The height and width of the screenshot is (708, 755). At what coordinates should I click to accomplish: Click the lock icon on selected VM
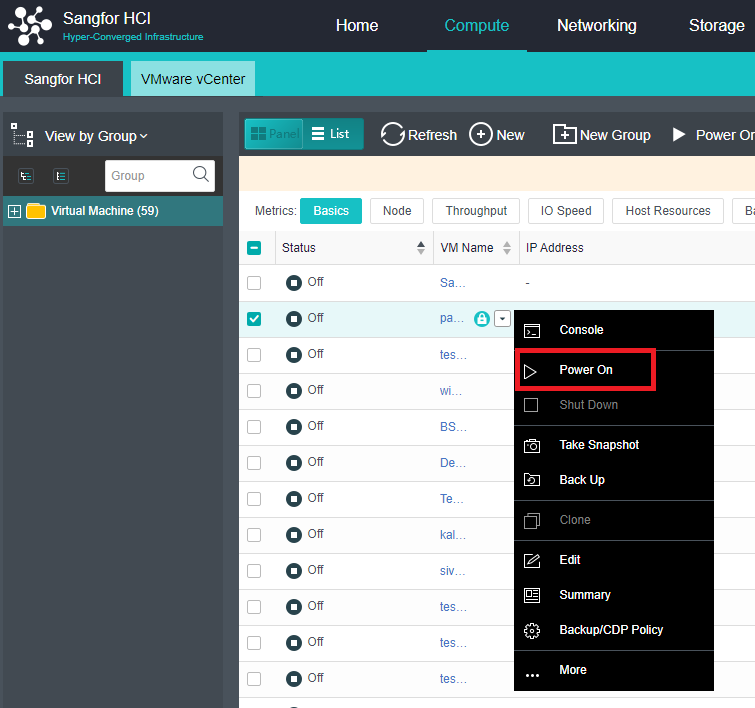[x=482, y=319]
